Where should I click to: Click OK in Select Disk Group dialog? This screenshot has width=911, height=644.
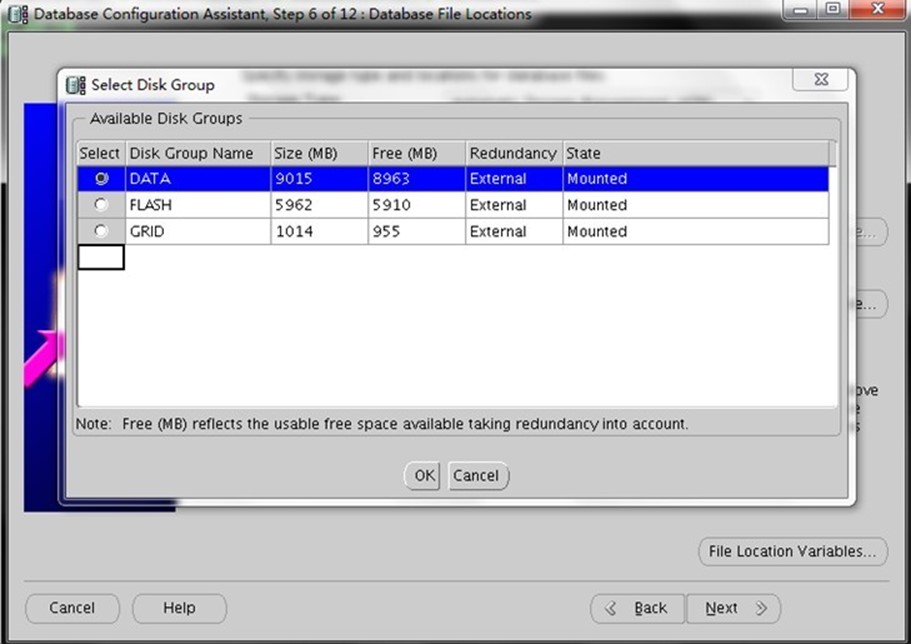click(422, 475)
